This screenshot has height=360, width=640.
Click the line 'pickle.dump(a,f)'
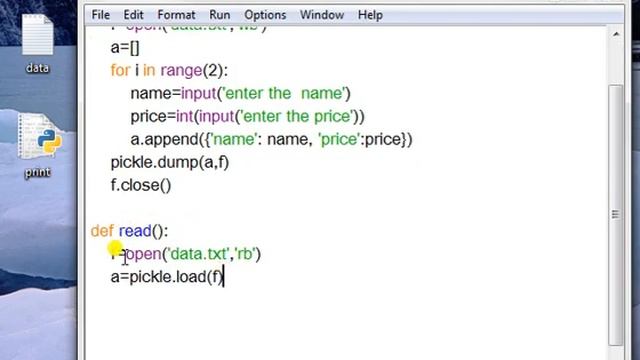point(170,162)
